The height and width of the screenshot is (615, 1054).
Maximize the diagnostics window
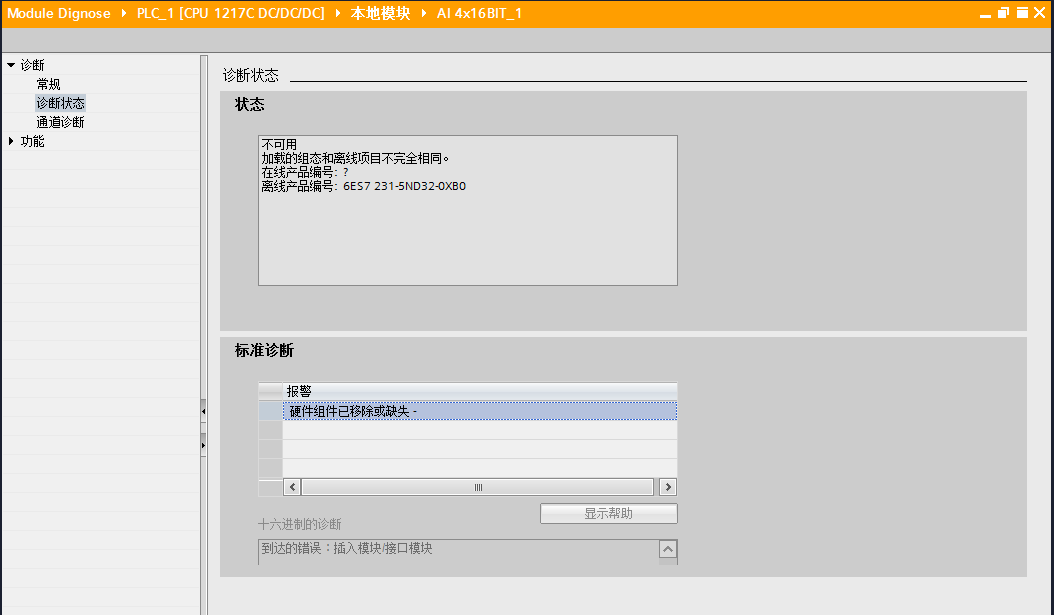[1022, 13]
